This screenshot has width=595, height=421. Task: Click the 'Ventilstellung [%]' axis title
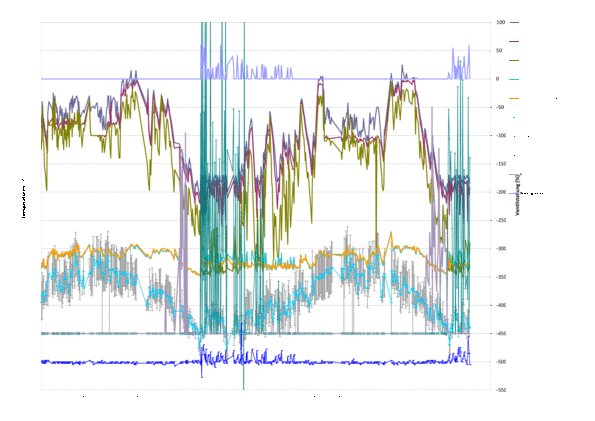point(518,194)
